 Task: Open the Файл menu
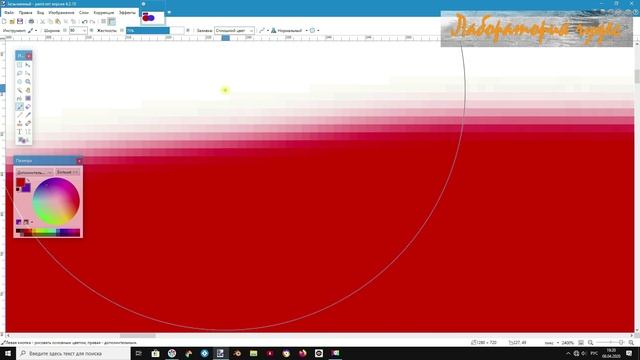[x=9, y=13]
